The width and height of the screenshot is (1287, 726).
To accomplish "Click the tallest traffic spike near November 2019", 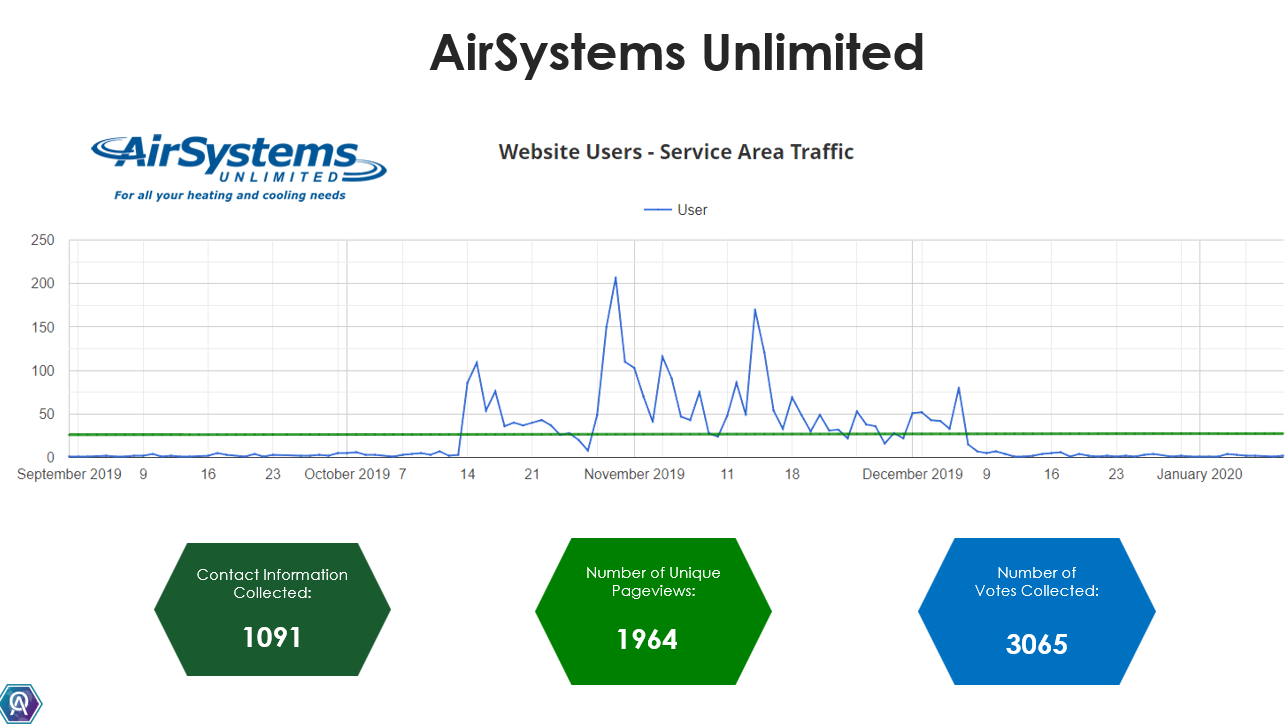I will click(x=614, y=278).
